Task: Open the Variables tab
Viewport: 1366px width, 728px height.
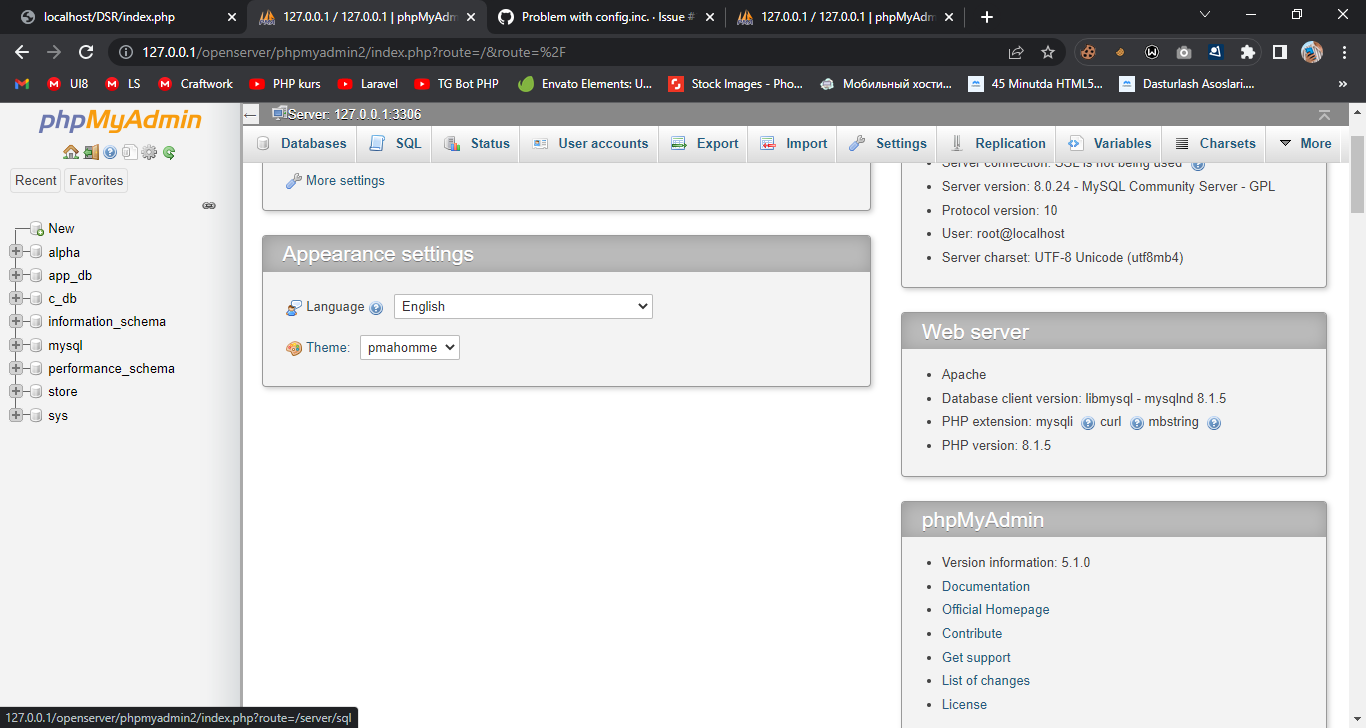Action: (x=1110, y=143)
